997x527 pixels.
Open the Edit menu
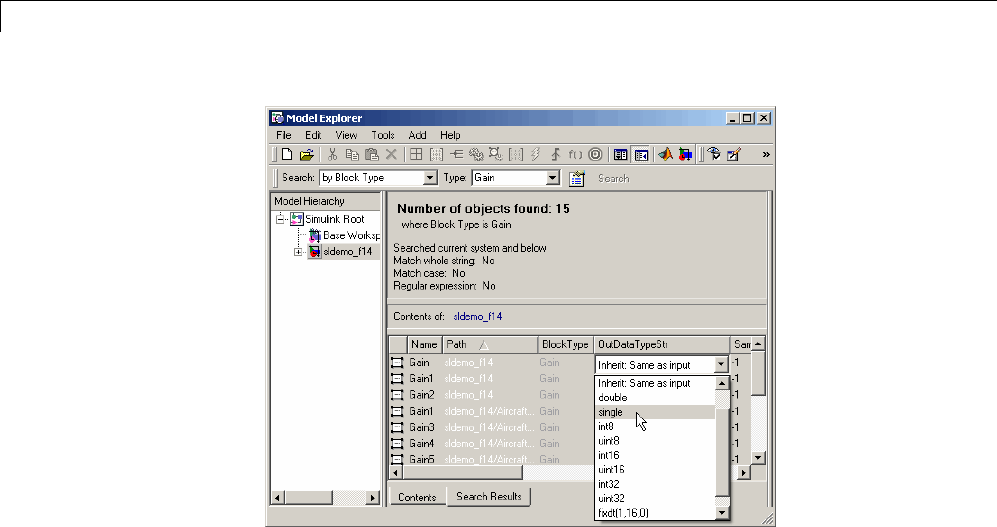tap(313, 135)
